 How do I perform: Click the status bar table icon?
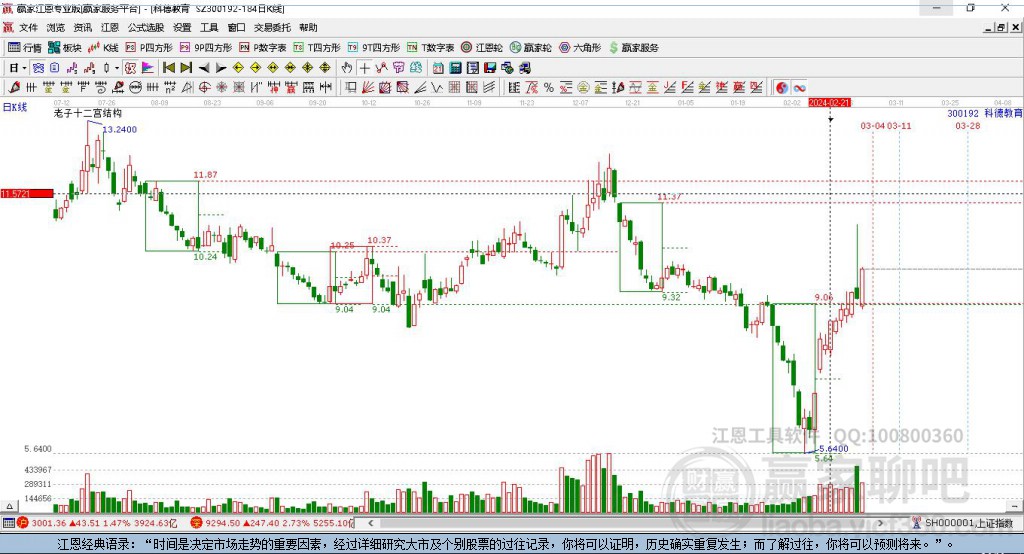8,523
